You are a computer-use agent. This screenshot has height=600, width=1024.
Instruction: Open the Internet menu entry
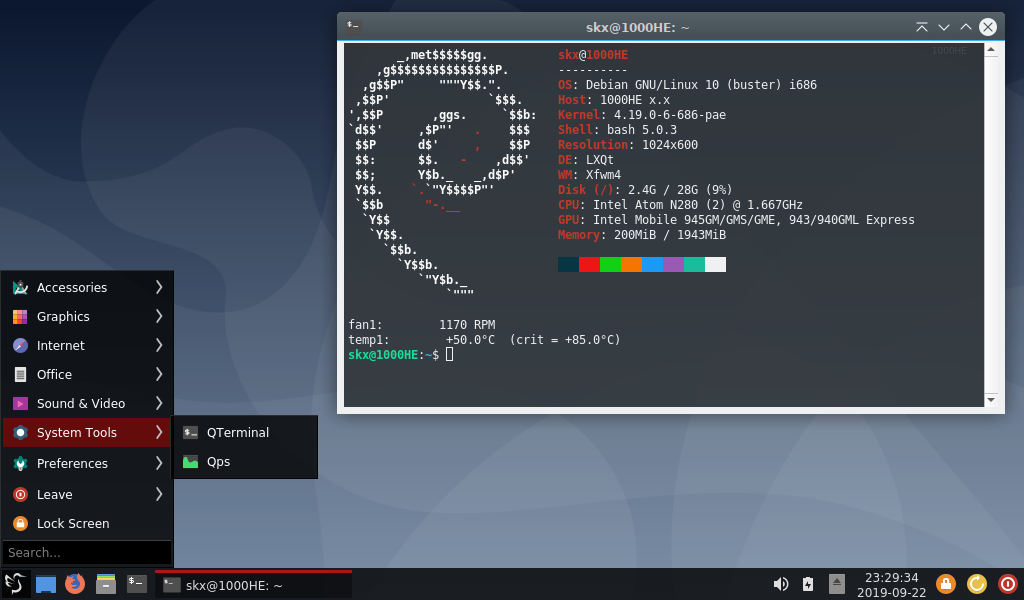pos(87,345)
